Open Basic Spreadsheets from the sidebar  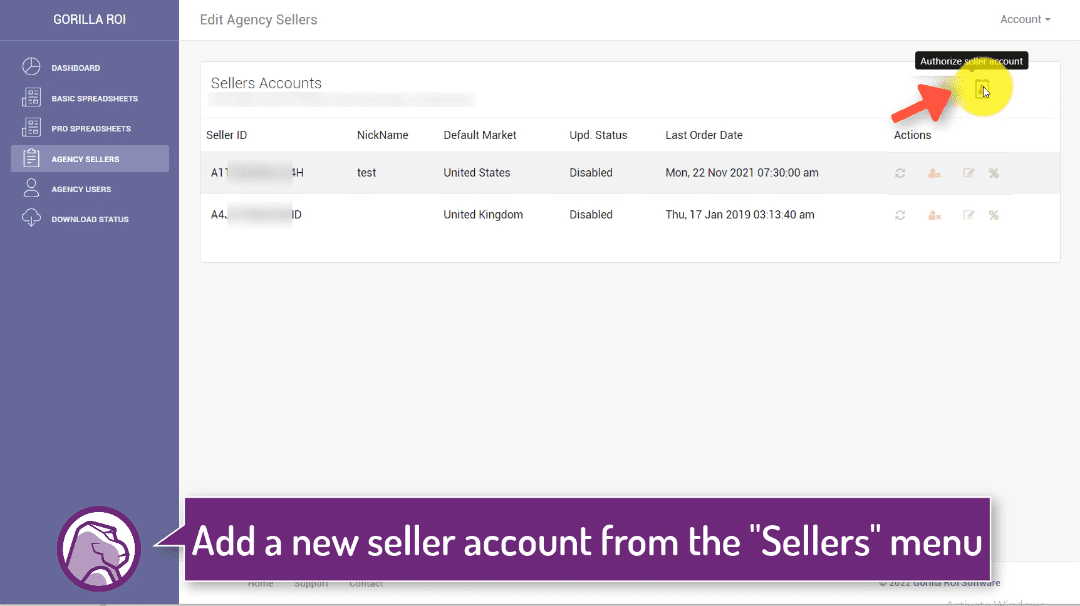[94, 99]
